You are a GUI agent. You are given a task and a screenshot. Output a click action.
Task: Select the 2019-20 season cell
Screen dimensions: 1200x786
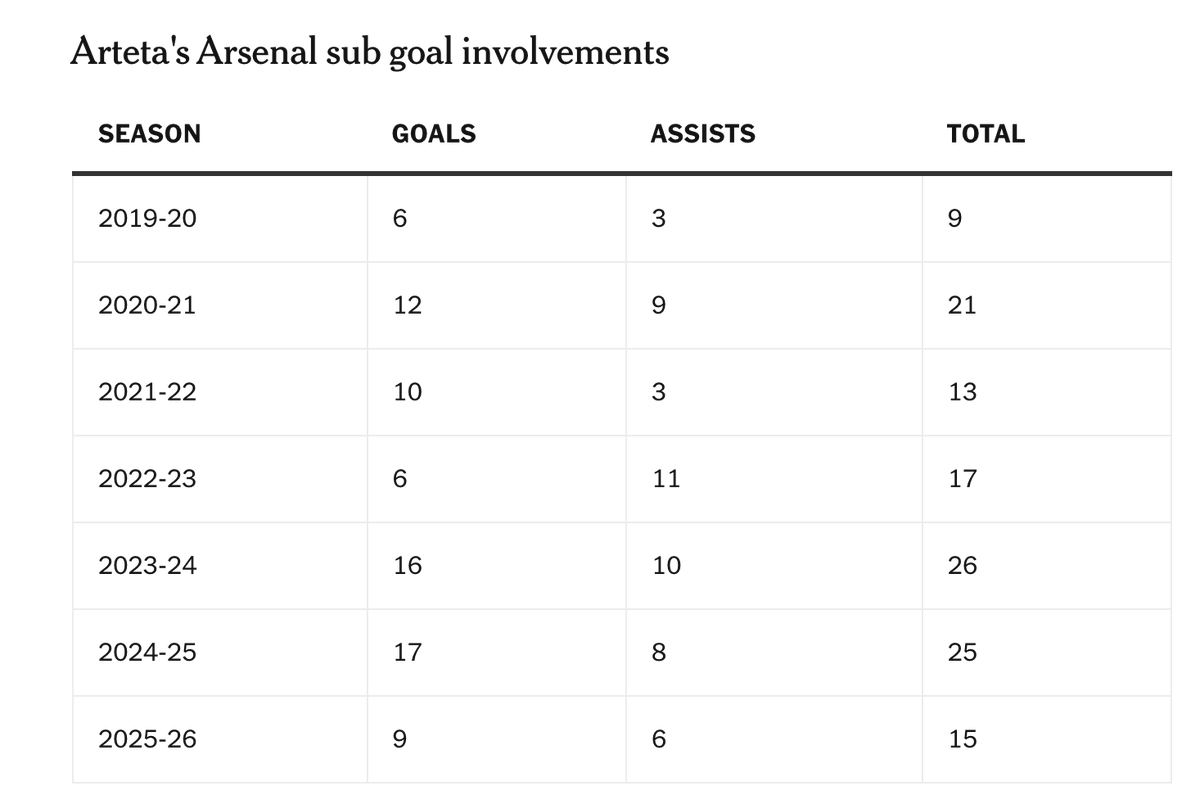(220, 218)
